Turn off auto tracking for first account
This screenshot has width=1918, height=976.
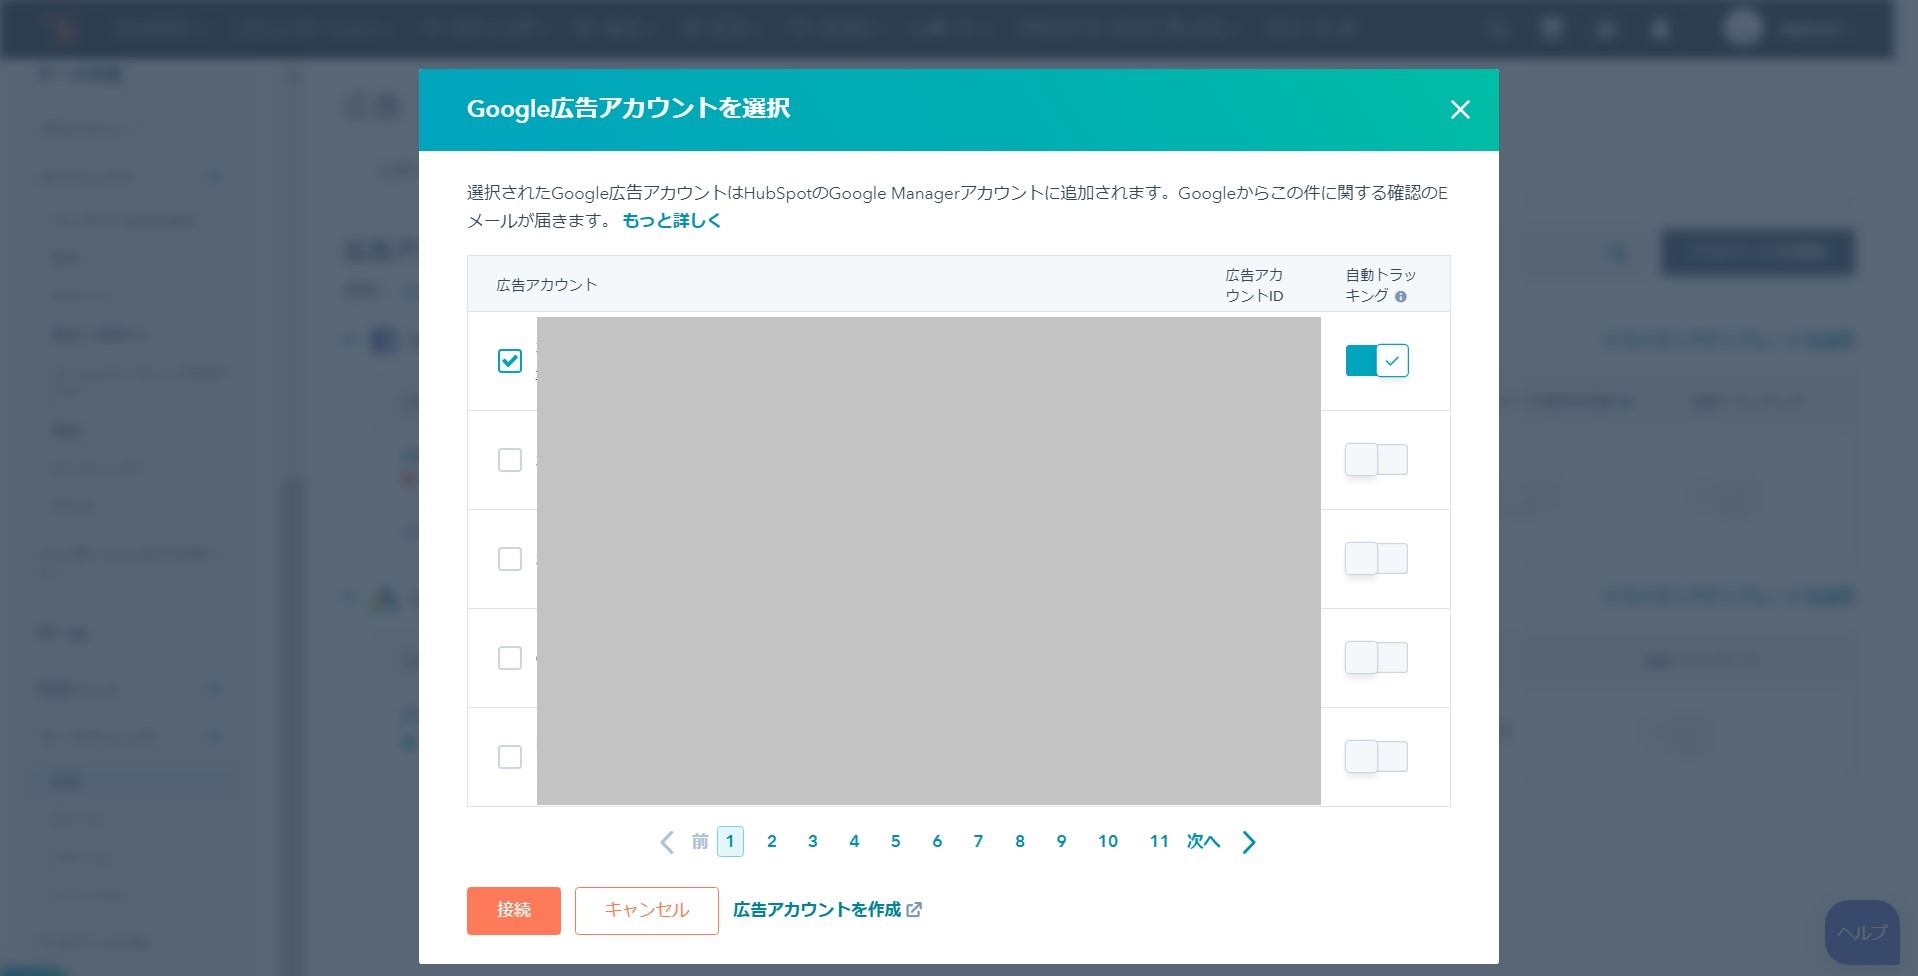1377,361
